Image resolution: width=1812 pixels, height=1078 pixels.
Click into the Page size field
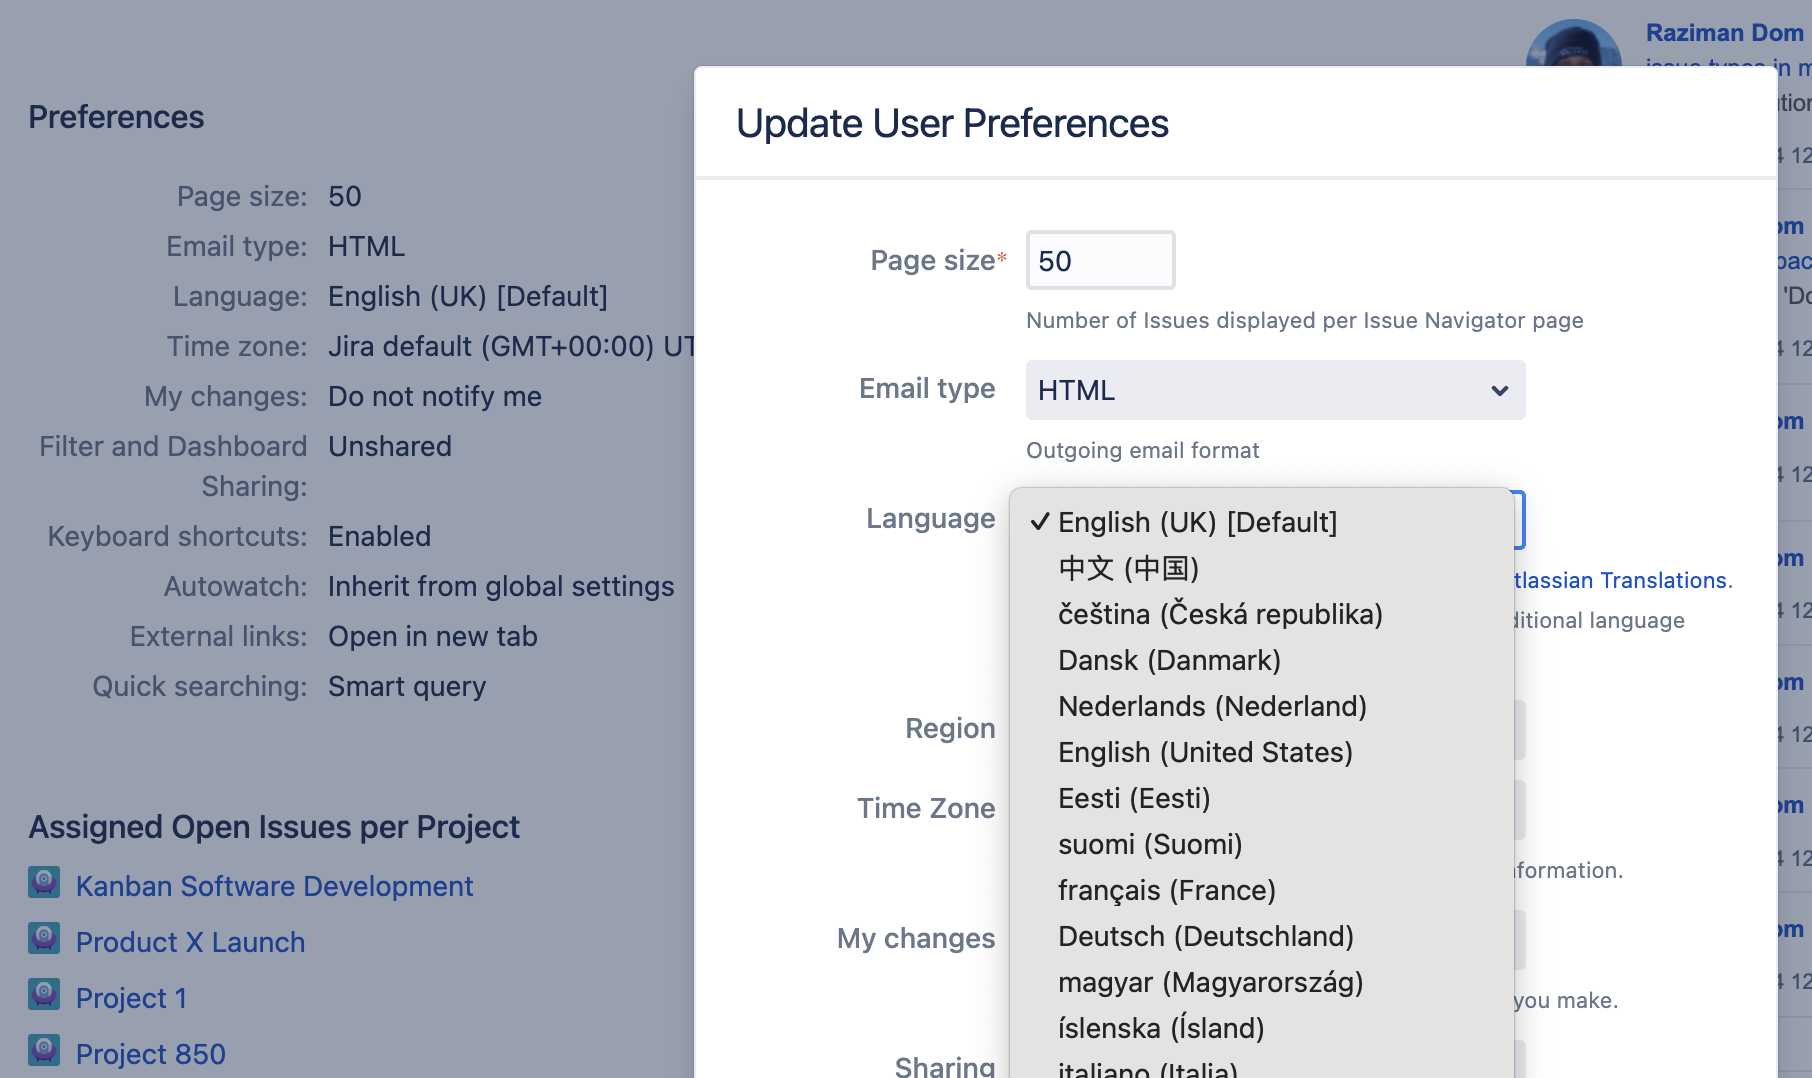[x=1100, y=261]
